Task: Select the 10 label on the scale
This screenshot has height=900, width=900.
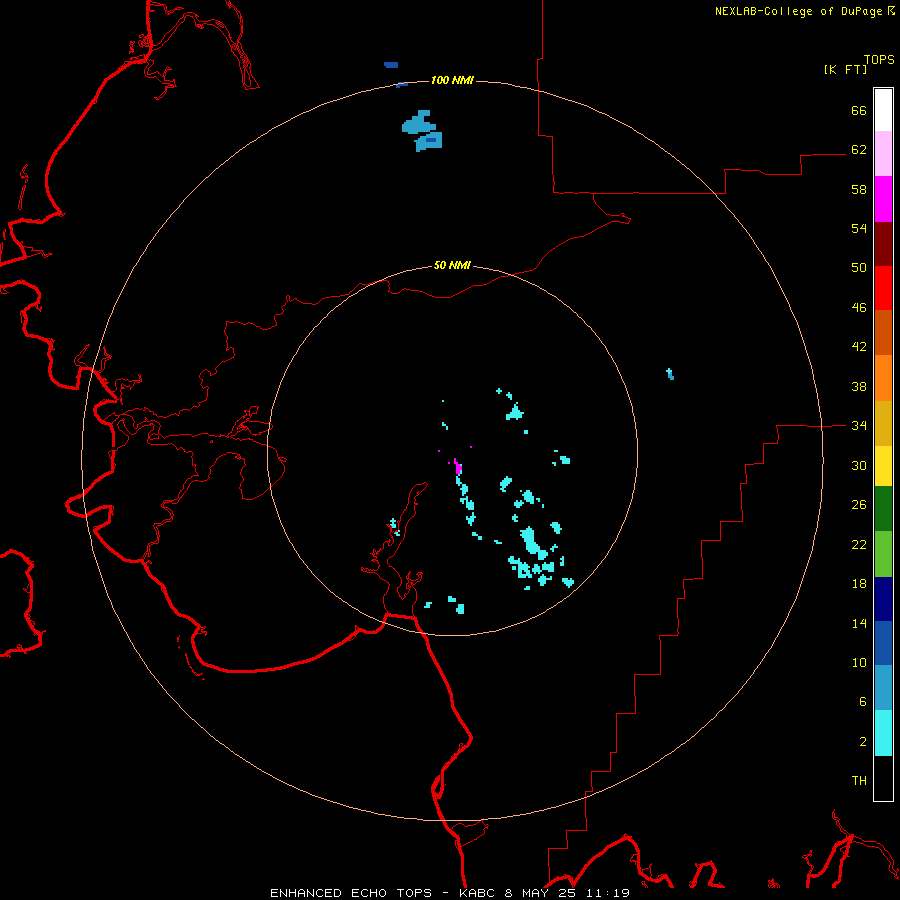Action: pyautogui.click(x=859, y=662)
